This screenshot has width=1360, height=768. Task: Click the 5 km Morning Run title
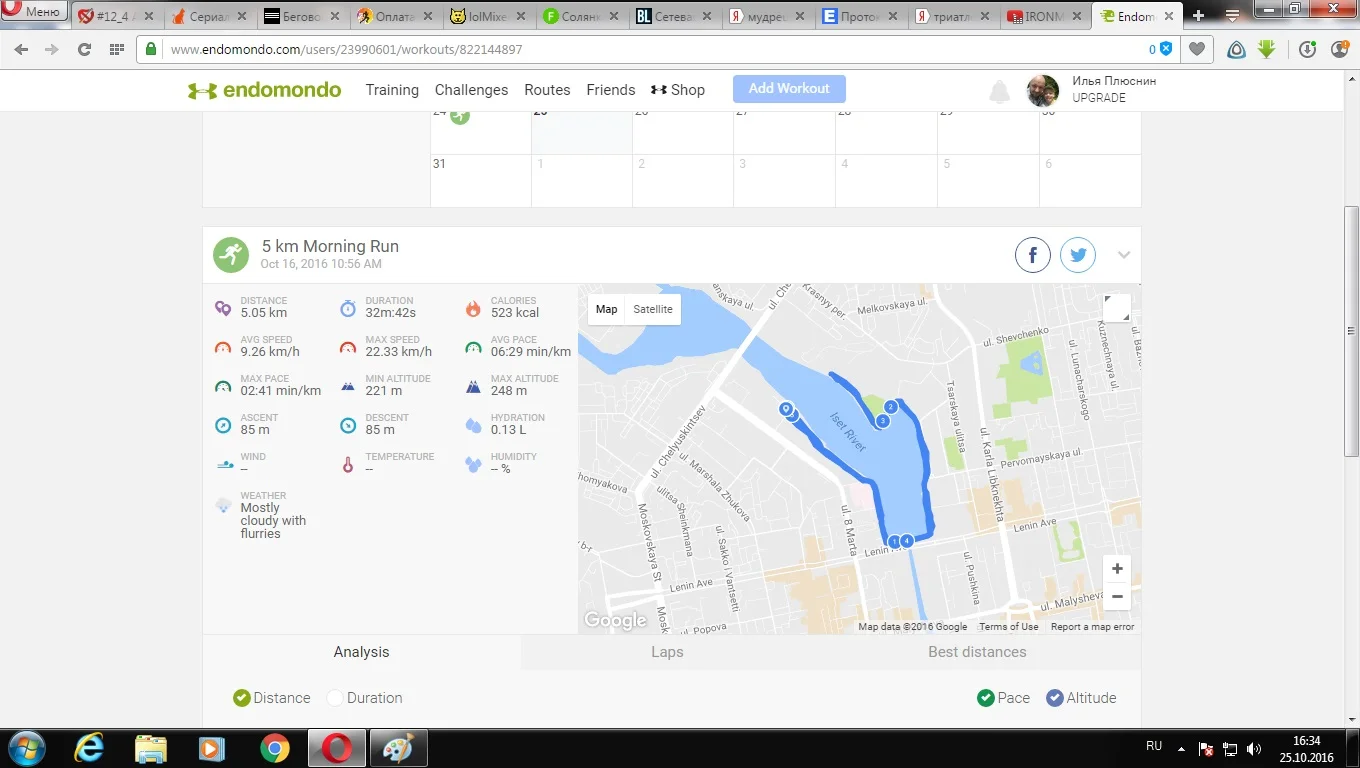[330, 246]
